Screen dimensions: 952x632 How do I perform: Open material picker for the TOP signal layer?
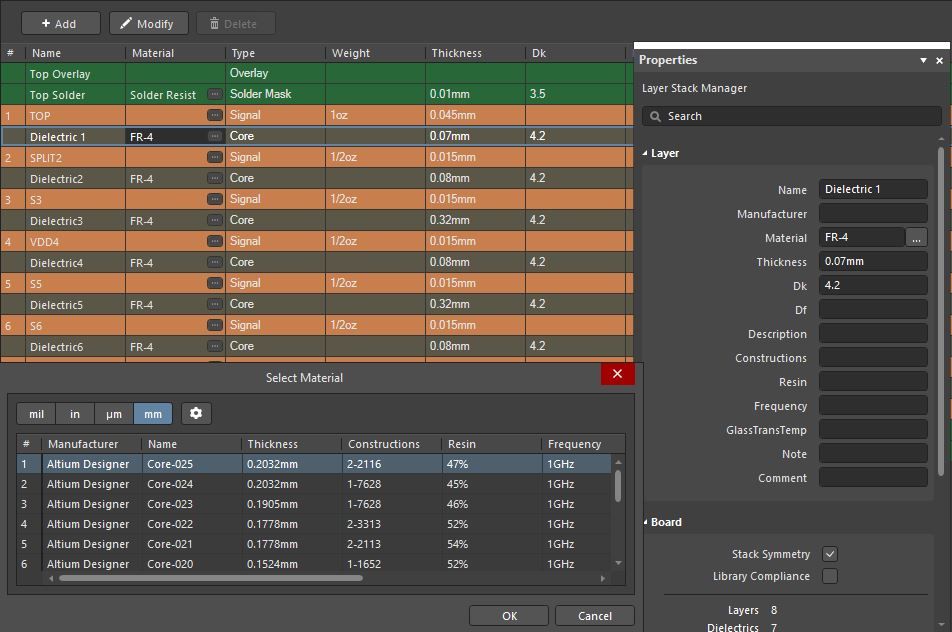pos(215,115)
